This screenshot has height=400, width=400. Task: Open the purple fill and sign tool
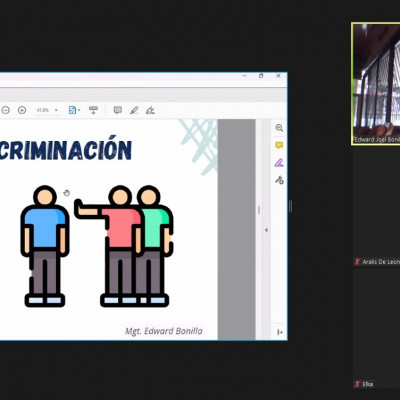(x=279, y=163)
